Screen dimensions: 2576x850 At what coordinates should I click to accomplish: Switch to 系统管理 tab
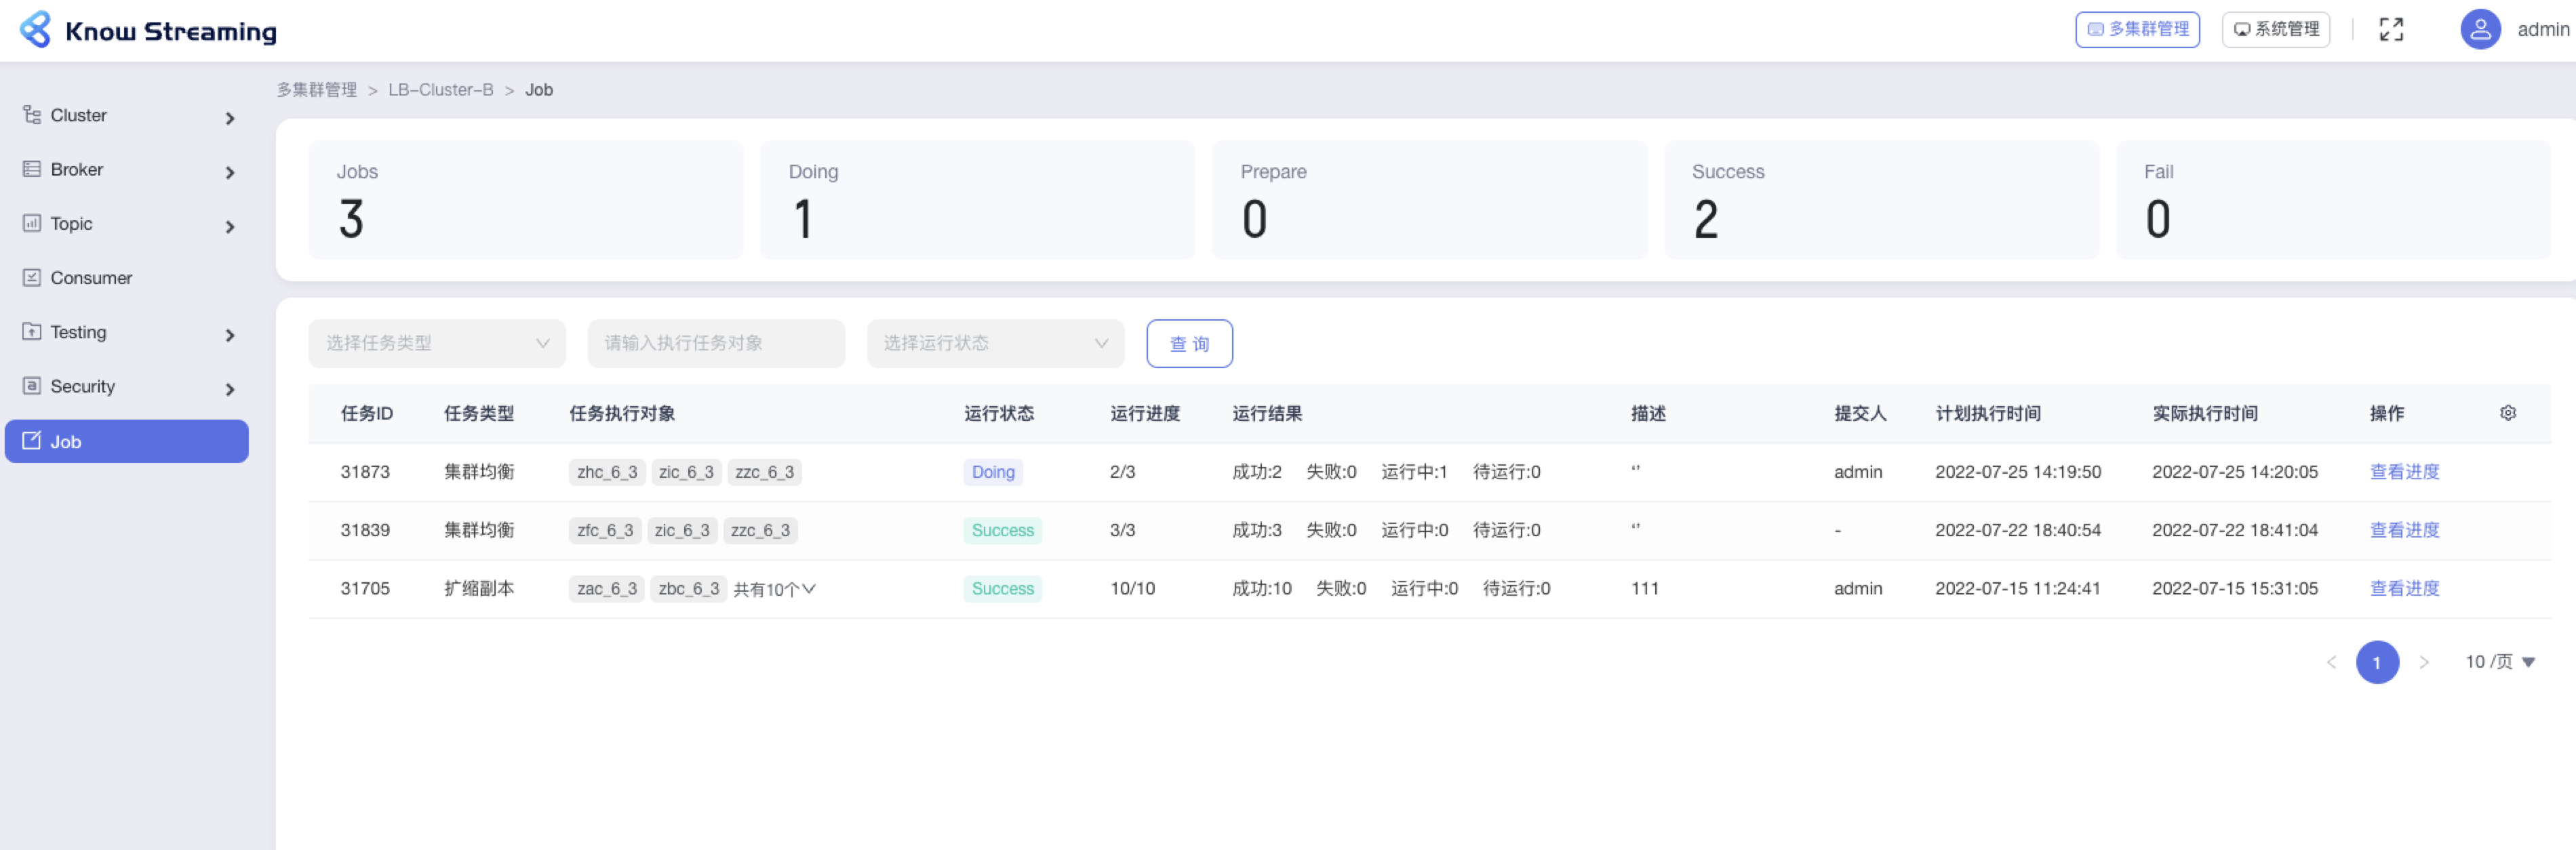[x=2275, y=30]
